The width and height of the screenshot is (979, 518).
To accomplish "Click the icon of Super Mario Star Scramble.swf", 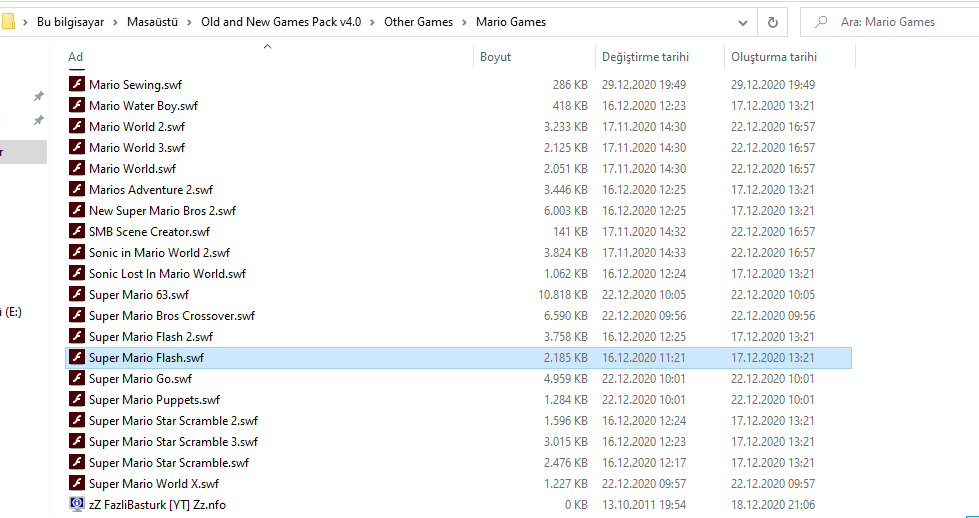I will point(77,462).
